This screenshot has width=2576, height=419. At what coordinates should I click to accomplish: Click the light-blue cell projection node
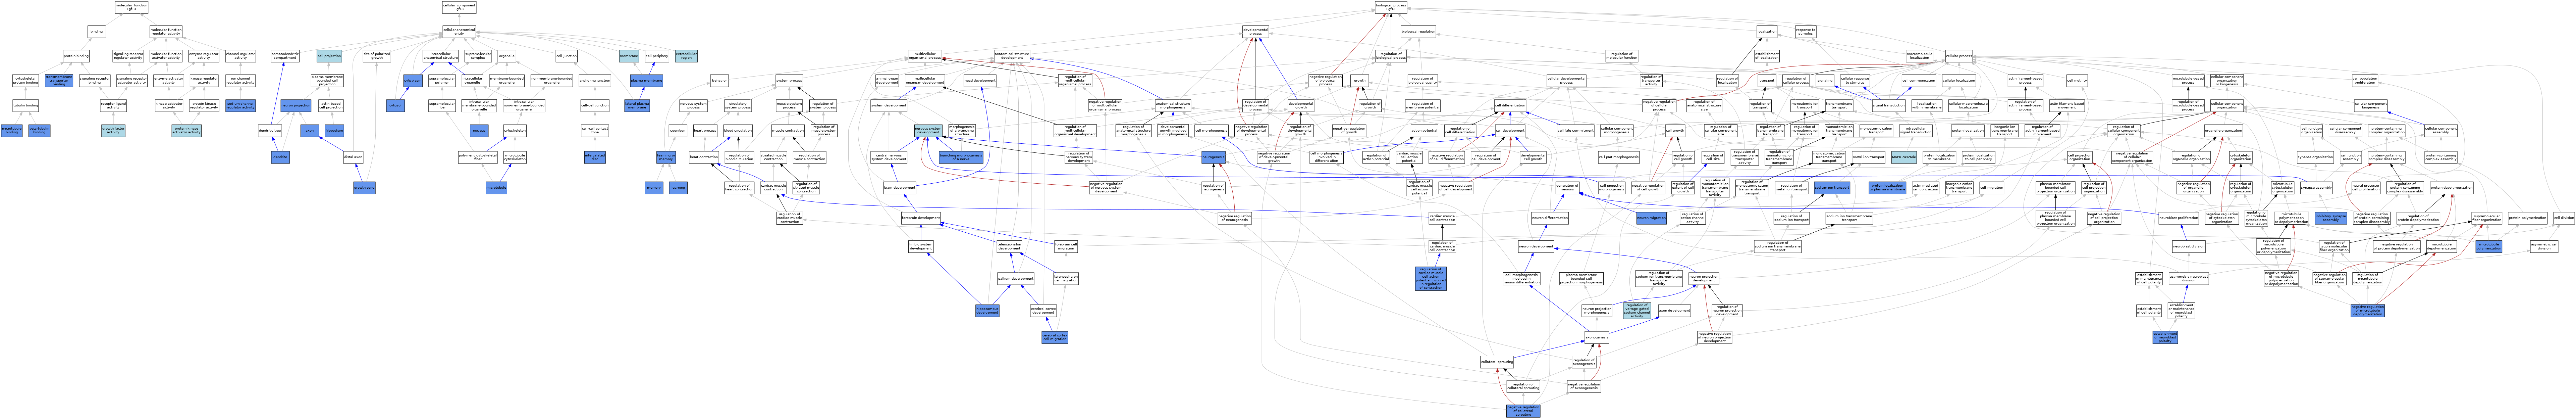pyautogui.click(x=329, y=56)
